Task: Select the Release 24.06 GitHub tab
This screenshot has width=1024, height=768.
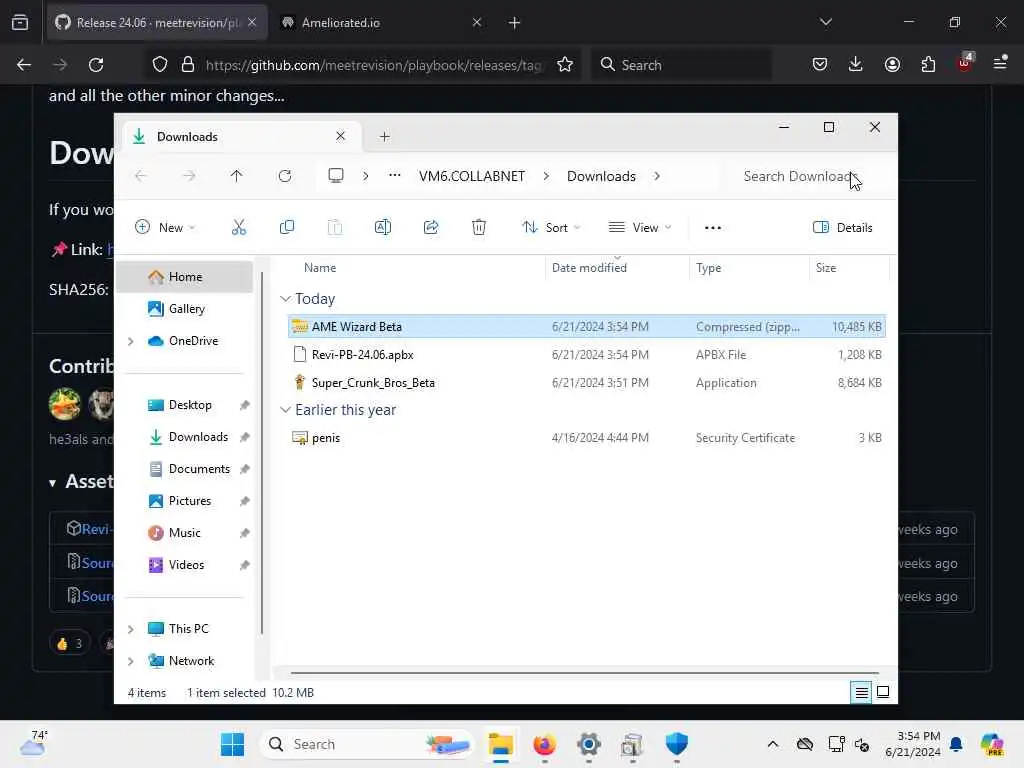Action: pos(155,23)
